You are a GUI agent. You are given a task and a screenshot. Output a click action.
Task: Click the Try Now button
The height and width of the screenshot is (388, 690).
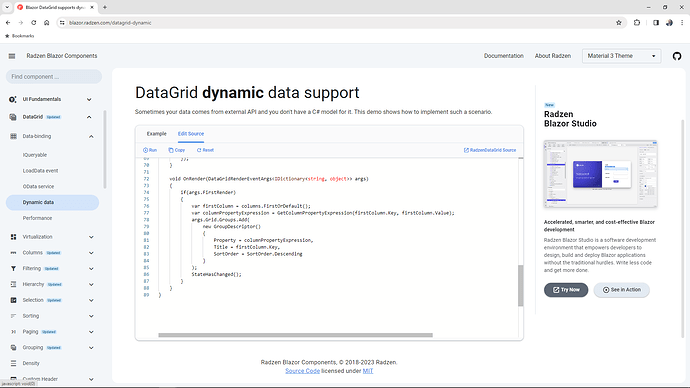[x=566, y=290]
